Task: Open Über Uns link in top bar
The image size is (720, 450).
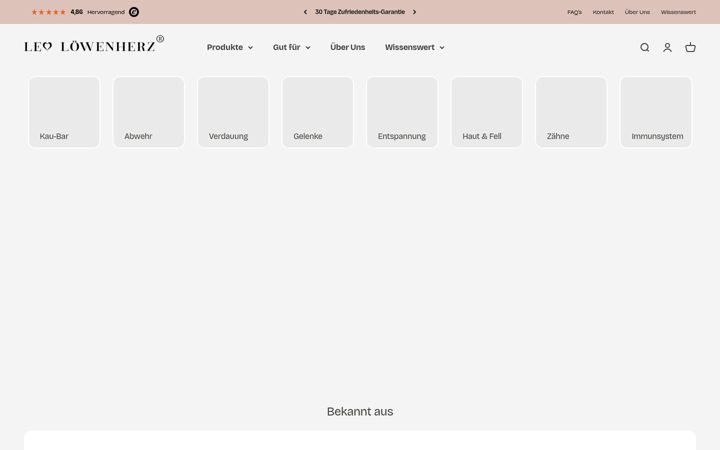Action: tap(637, 12)
